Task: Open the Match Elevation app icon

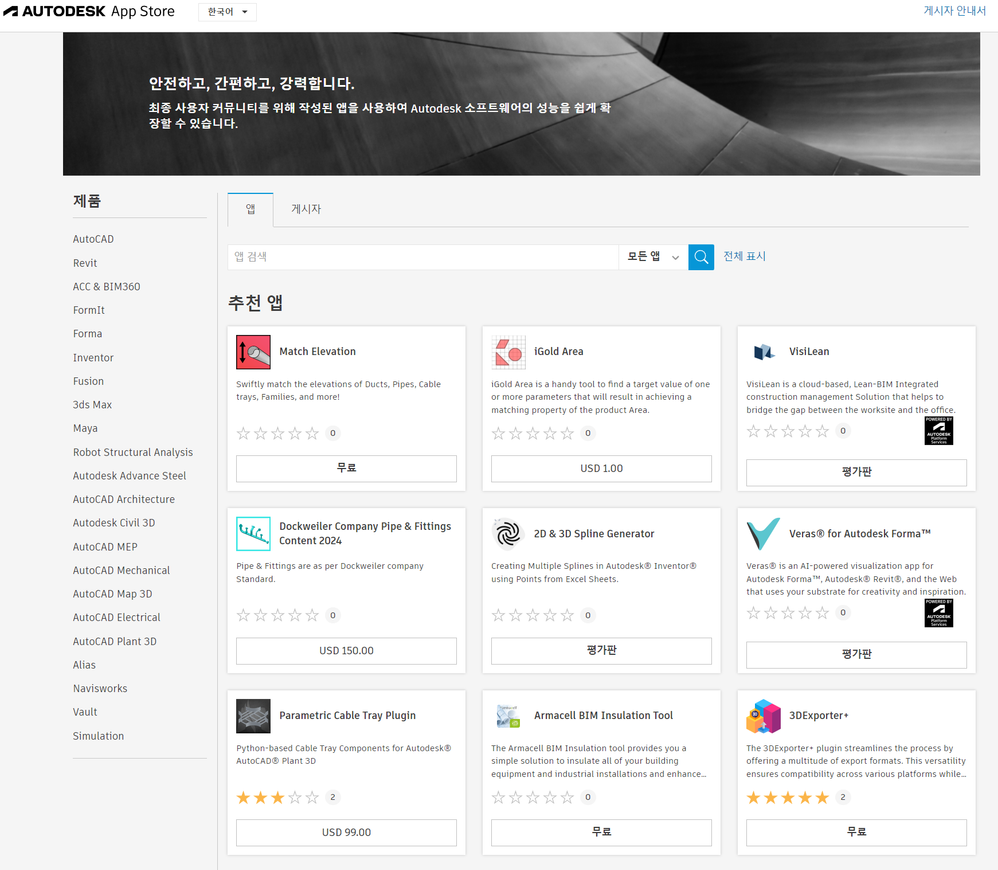Action: (253, 352)
